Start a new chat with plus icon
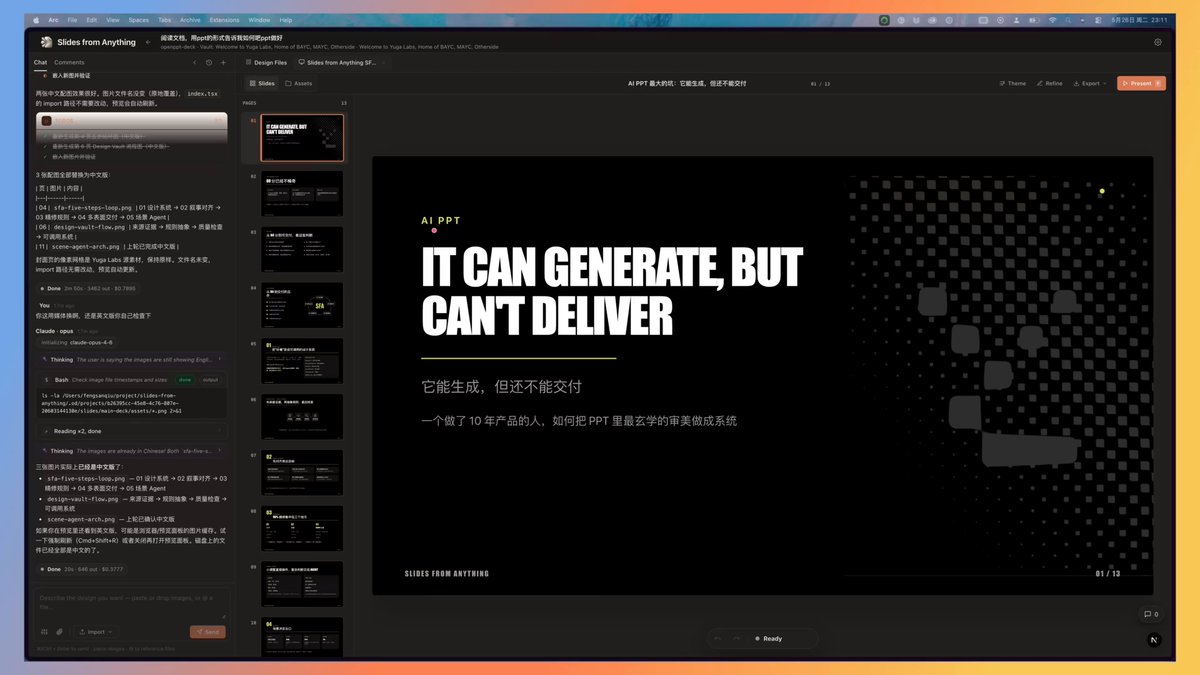 pyautogui.click(x=223, y=62)
